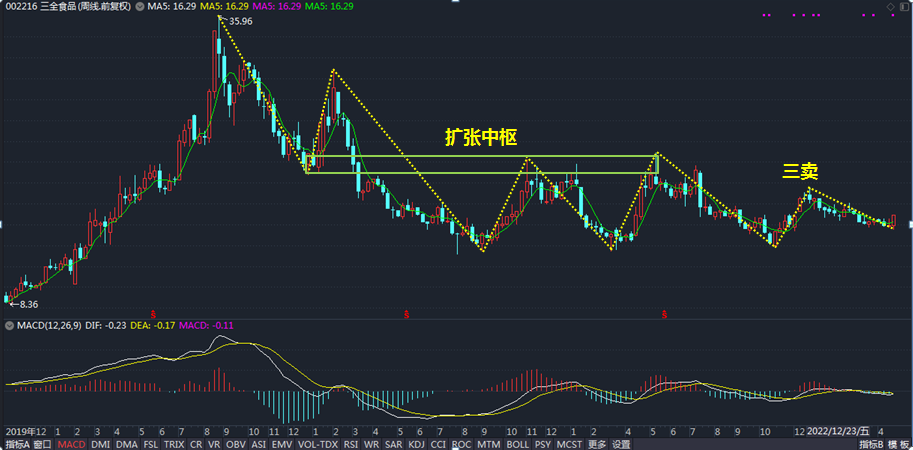This screenshot has width=913, height=450.
Task: Click the rightmost red S marker
Action: 664,314
